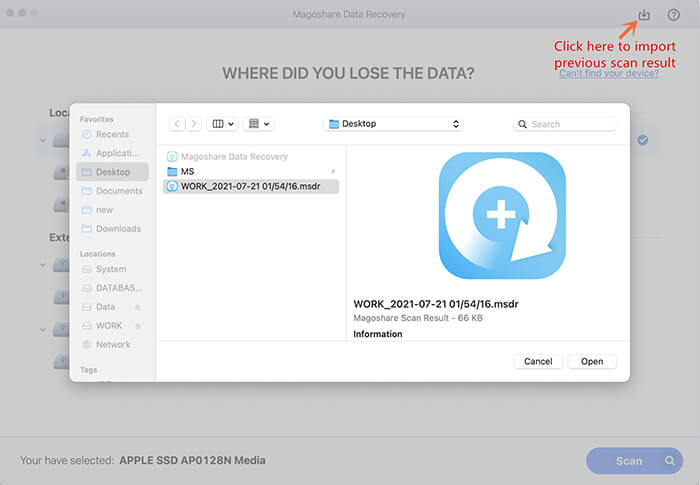Screen dimensions: 700x485
Task: Click the Open button
Action: click(x=592, y=361)
